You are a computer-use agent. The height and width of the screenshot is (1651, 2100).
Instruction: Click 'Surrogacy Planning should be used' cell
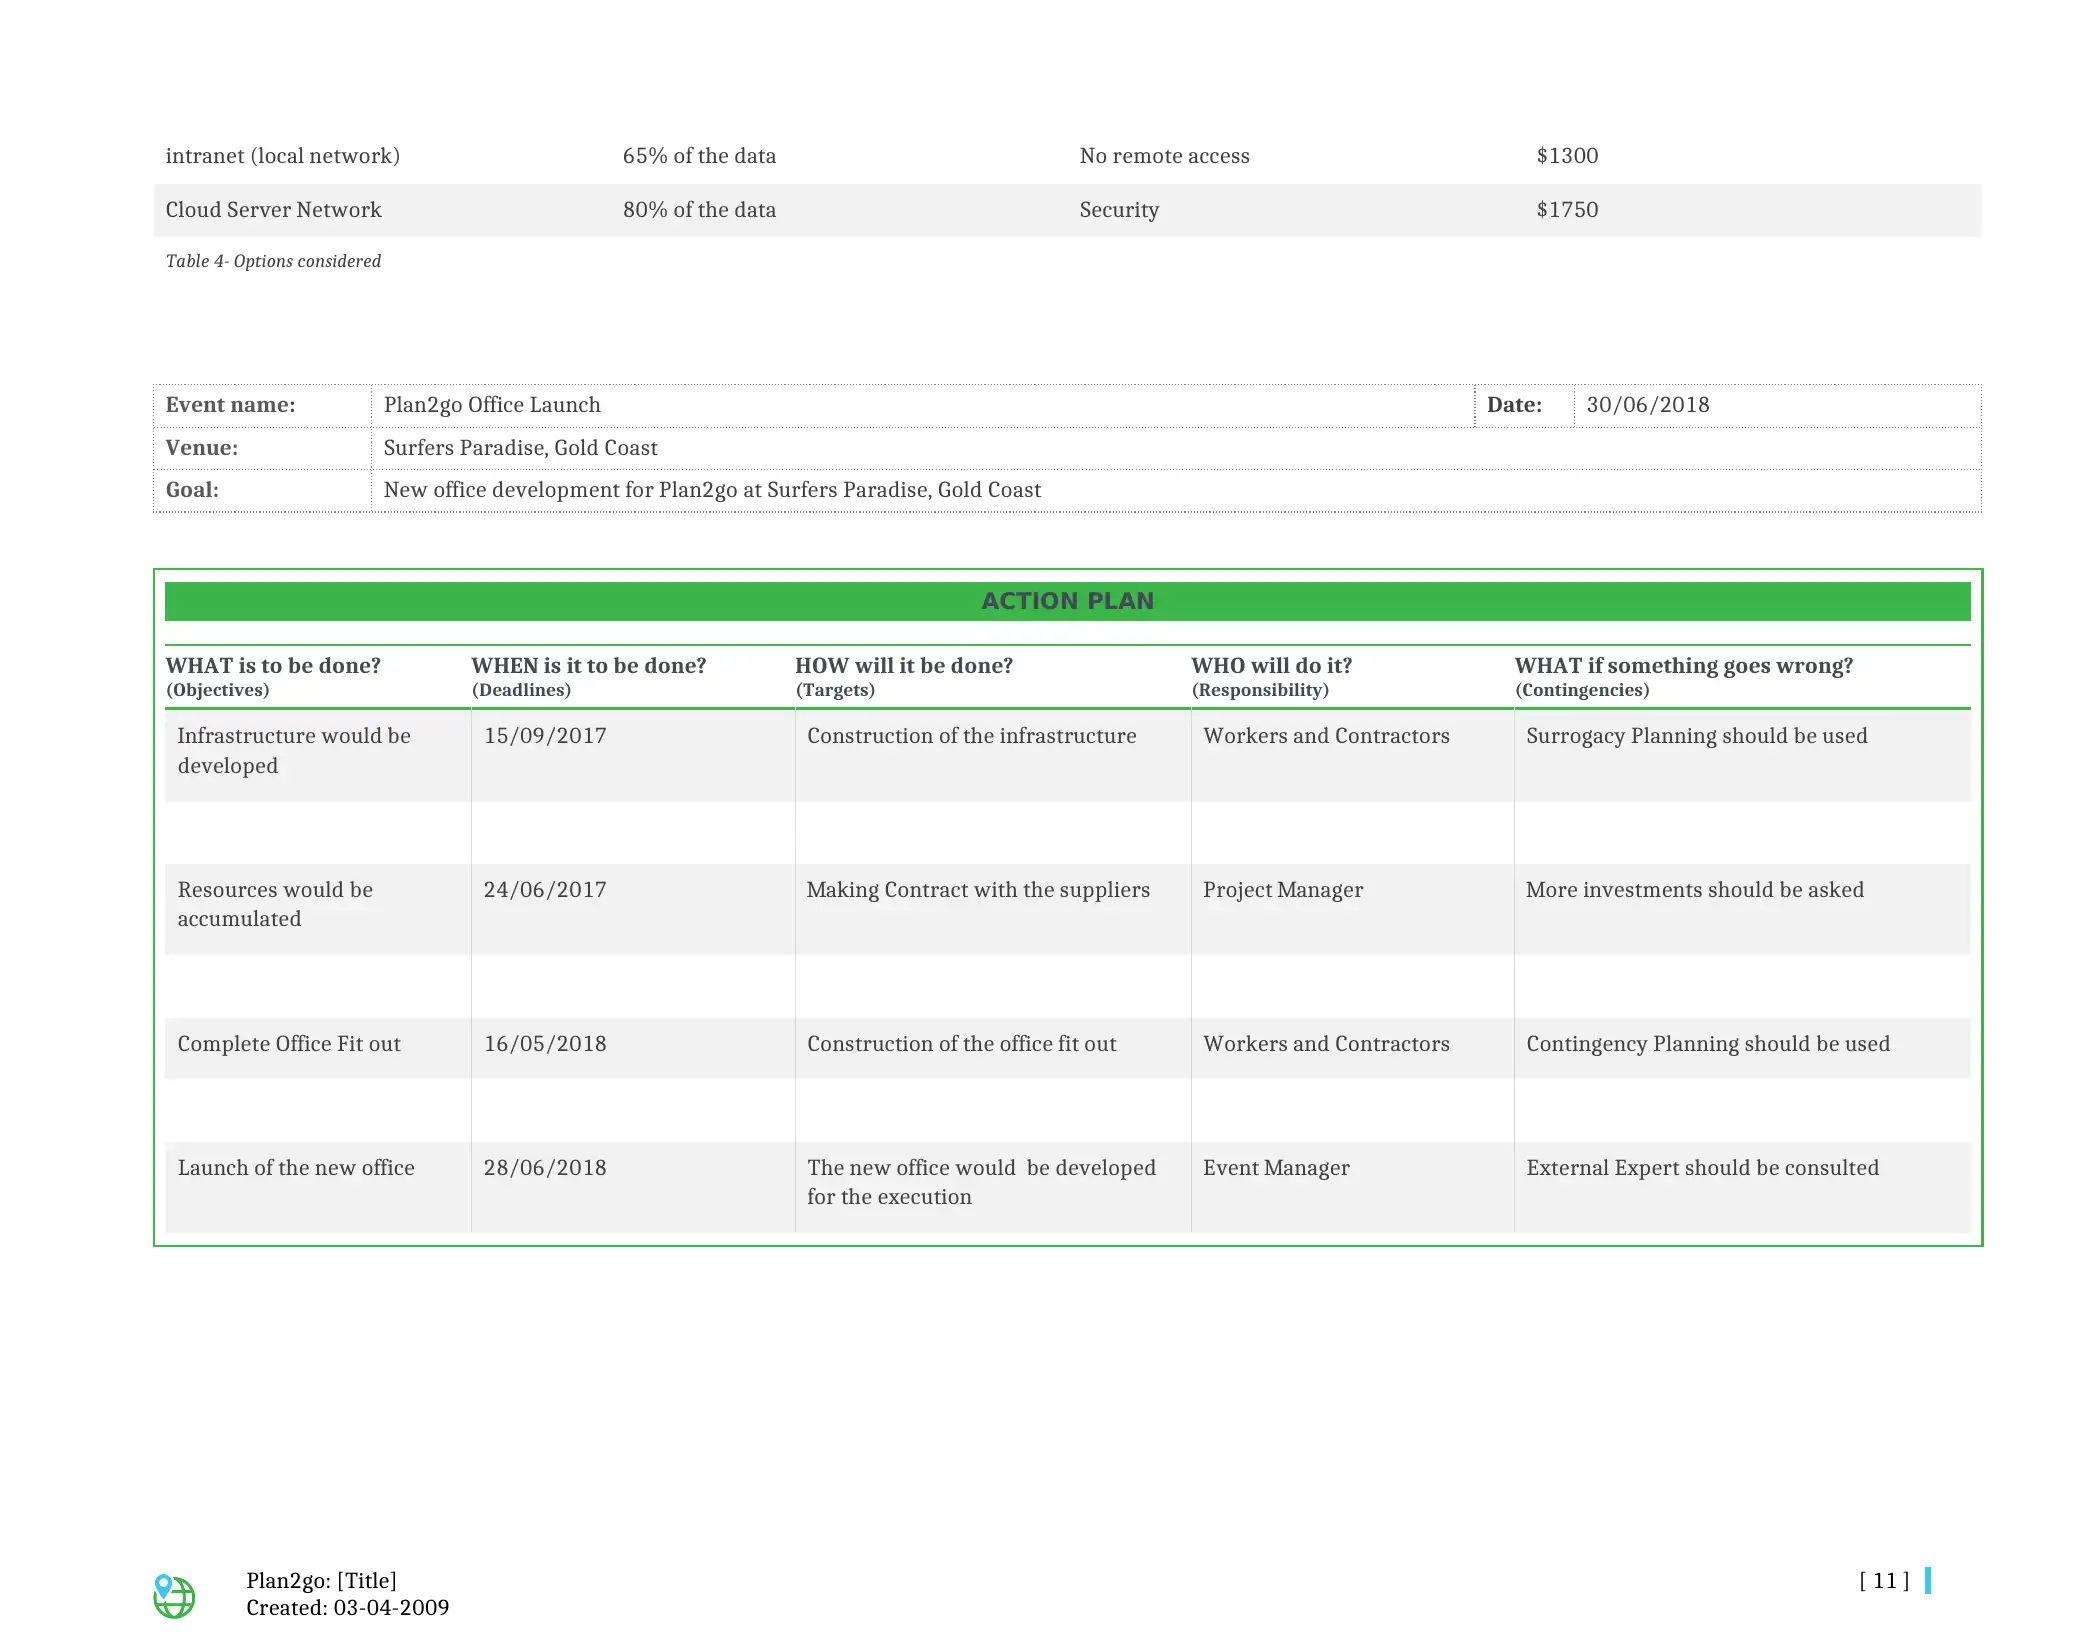[1696, 736]
